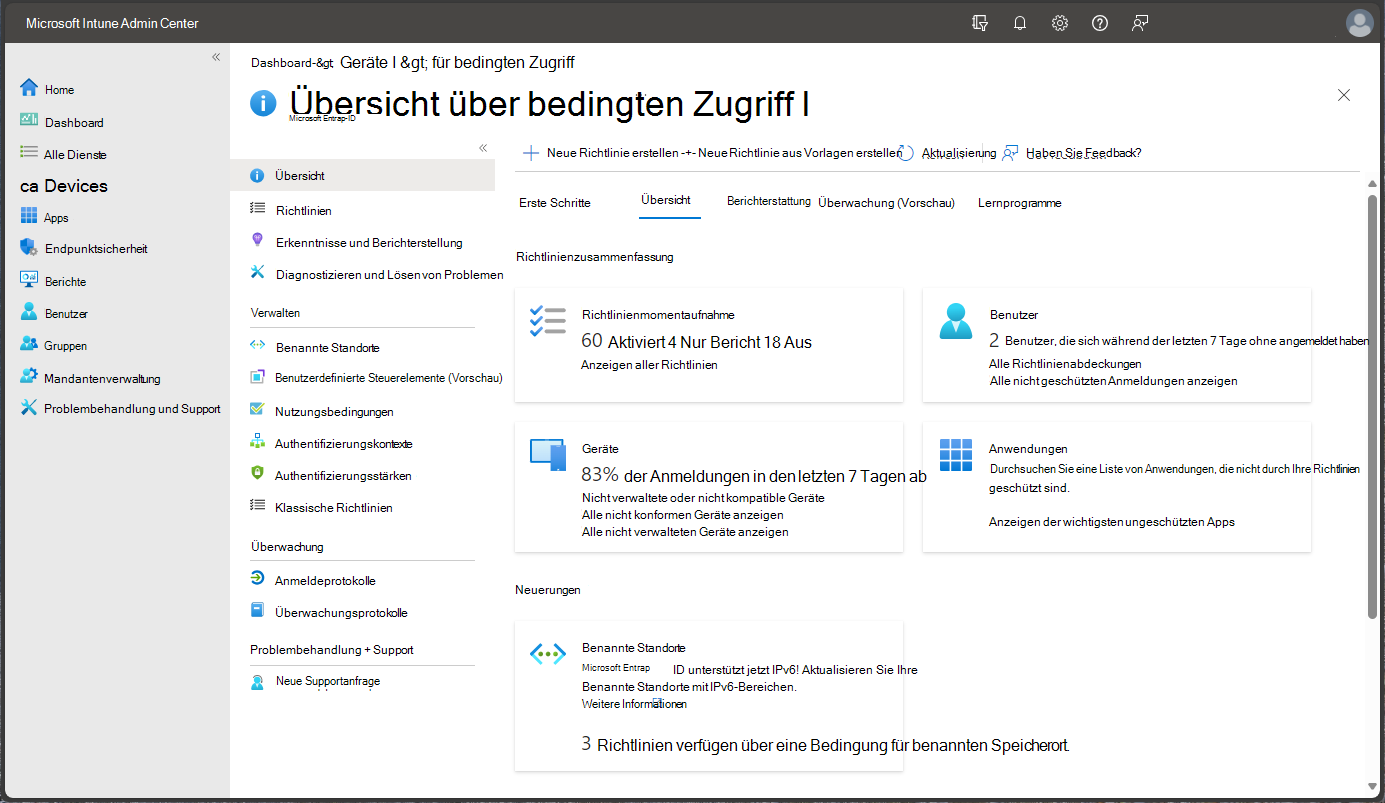Viewport: 1385px width, 803px height.
Task: Close the Übersicht blade with X
Action: 1344,95
